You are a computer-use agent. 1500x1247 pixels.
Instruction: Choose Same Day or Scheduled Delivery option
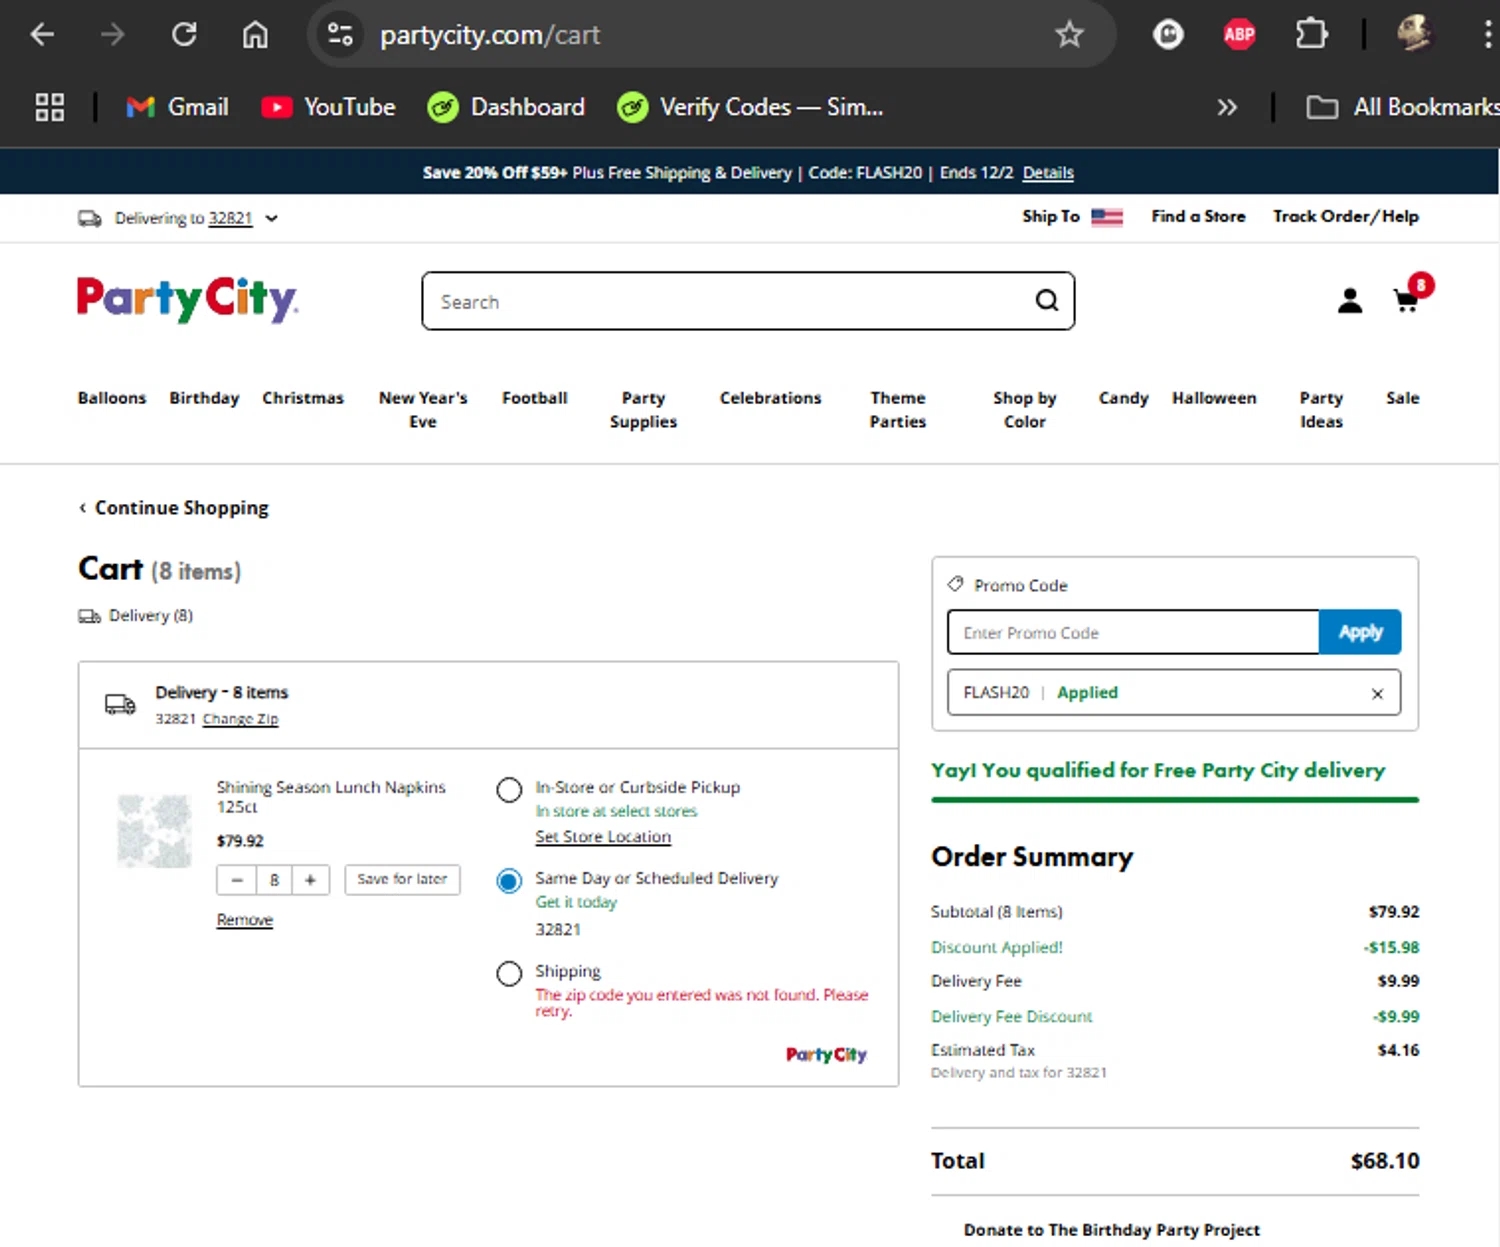coord(509,881)
